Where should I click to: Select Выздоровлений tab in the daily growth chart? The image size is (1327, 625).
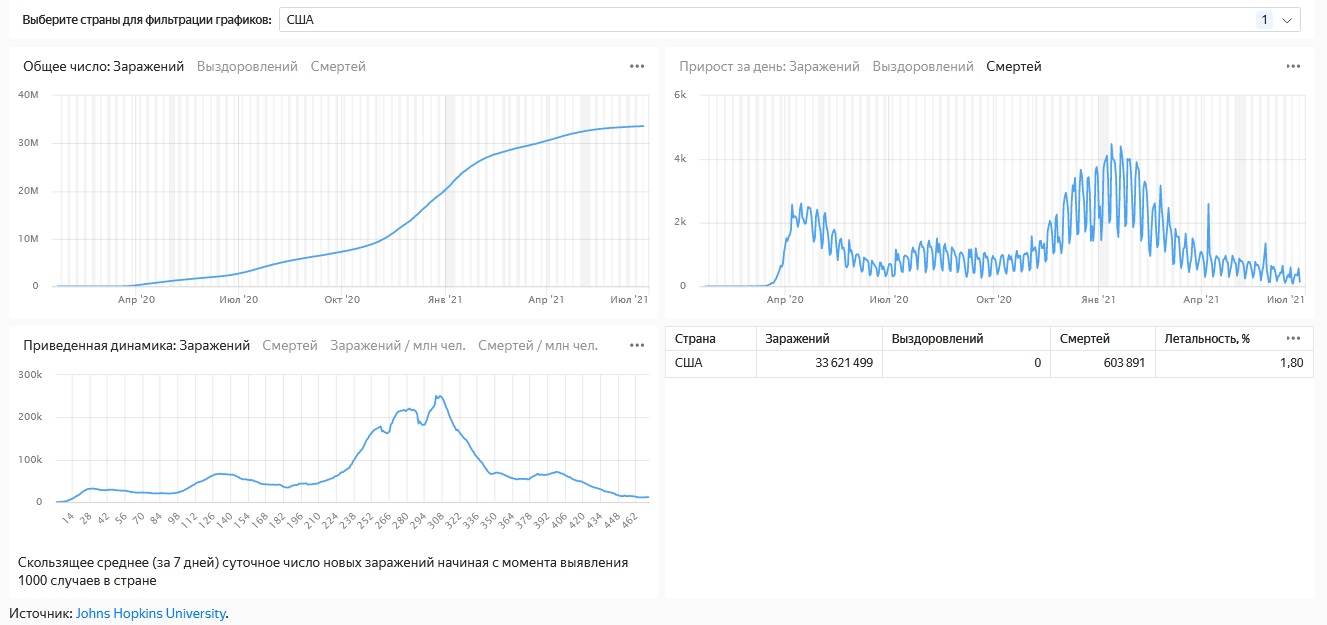pyautogui.click(x=922, y=67)
